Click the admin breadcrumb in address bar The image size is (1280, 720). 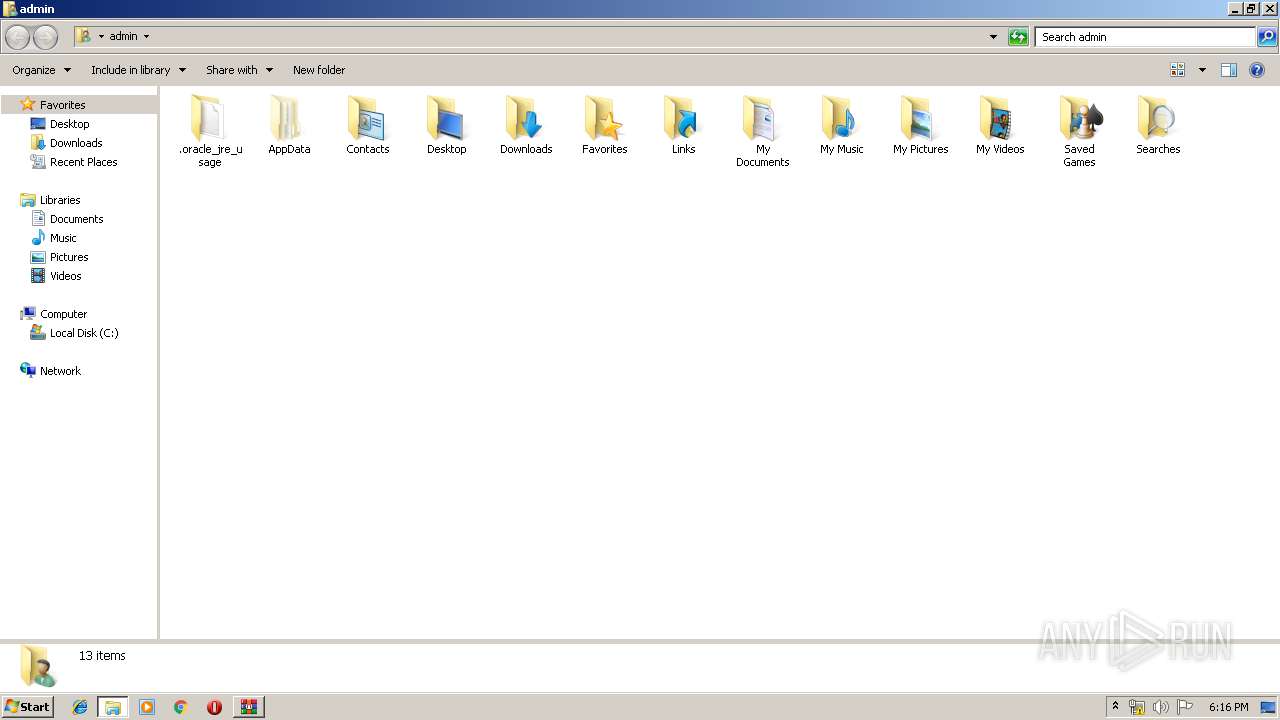[123, 37]
